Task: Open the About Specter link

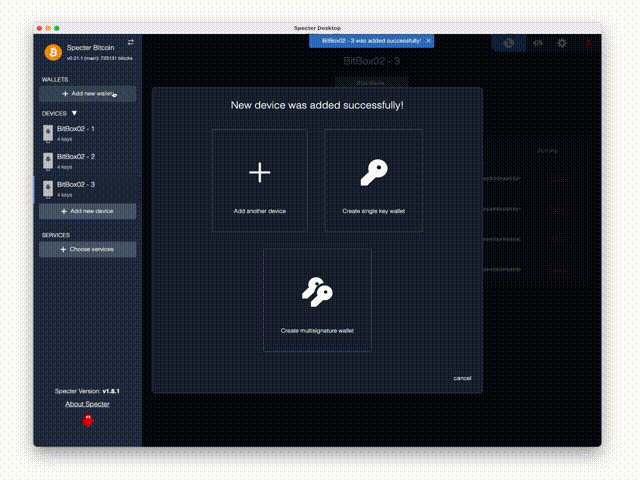Action: click(87, 404)
